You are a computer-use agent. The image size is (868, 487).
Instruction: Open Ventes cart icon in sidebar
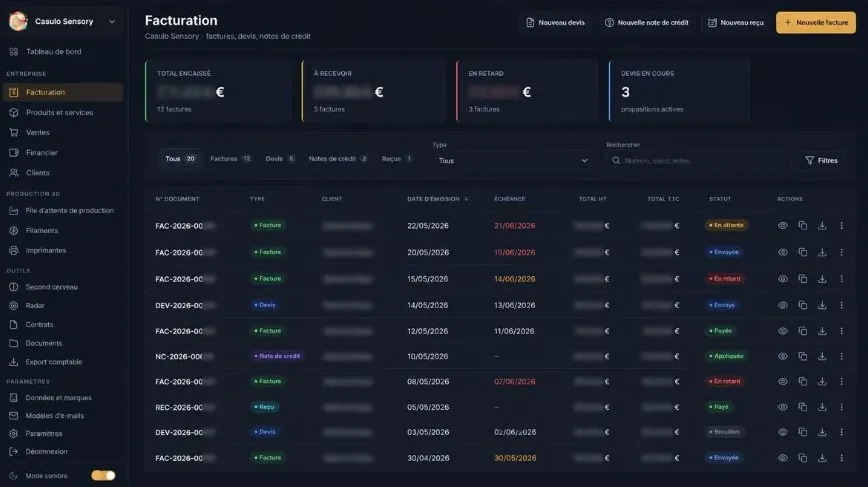tap(14, 132)
